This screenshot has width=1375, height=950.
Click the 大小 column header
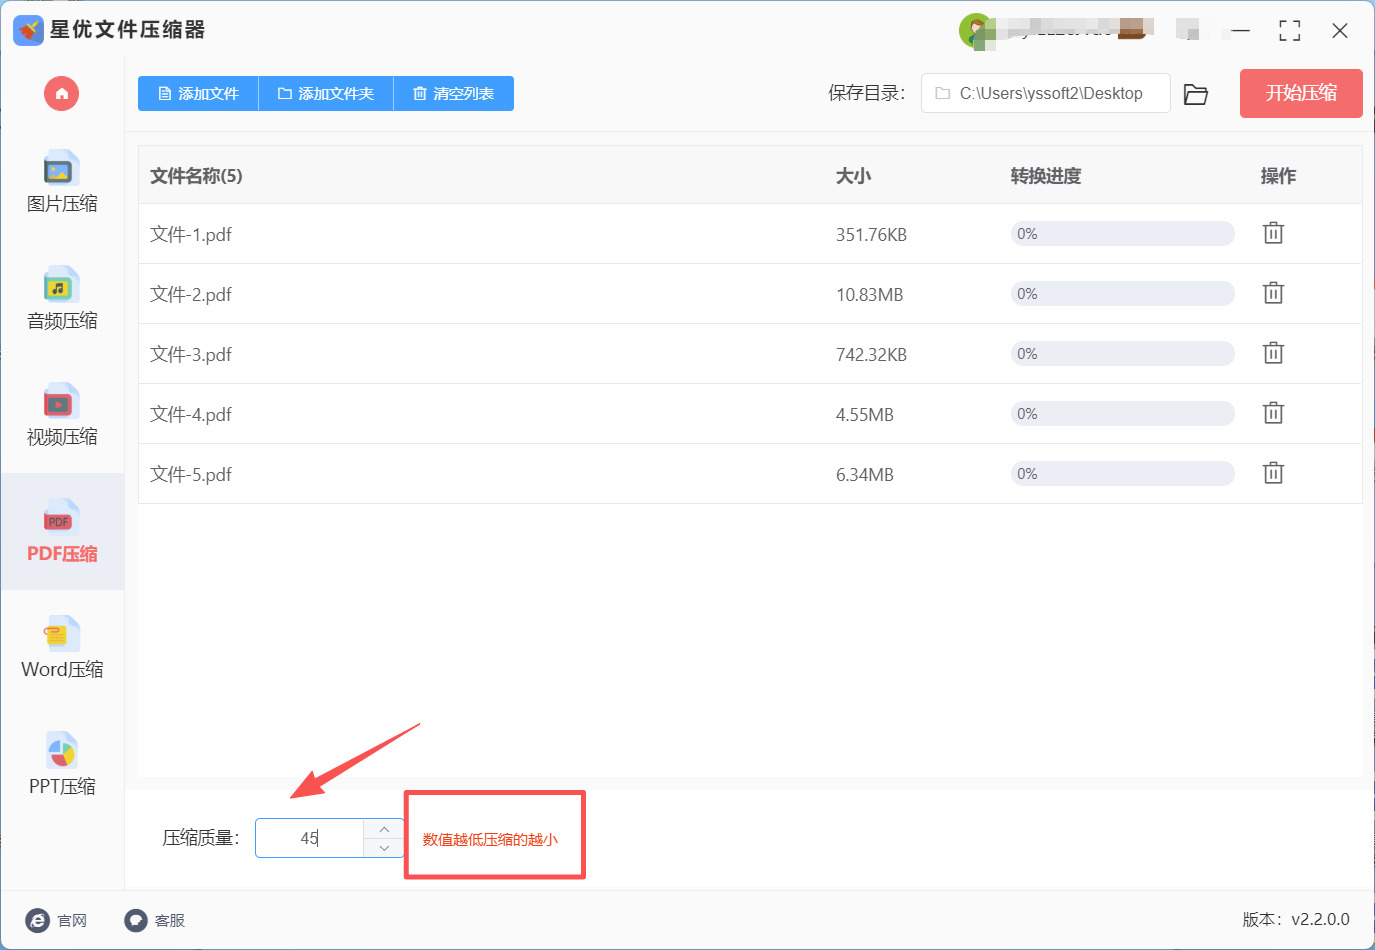(x=853, y=176)
